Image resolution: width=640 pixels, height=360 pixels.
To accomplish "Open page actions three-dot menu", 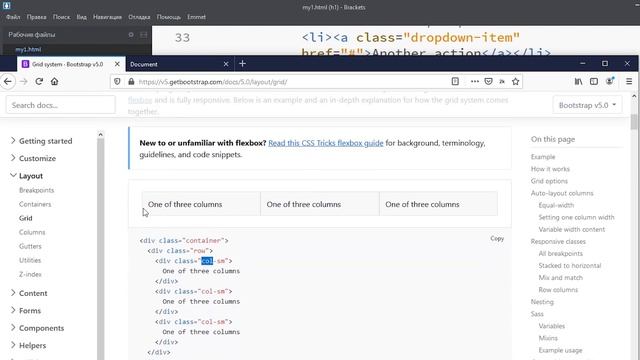I will pos(474,82).
